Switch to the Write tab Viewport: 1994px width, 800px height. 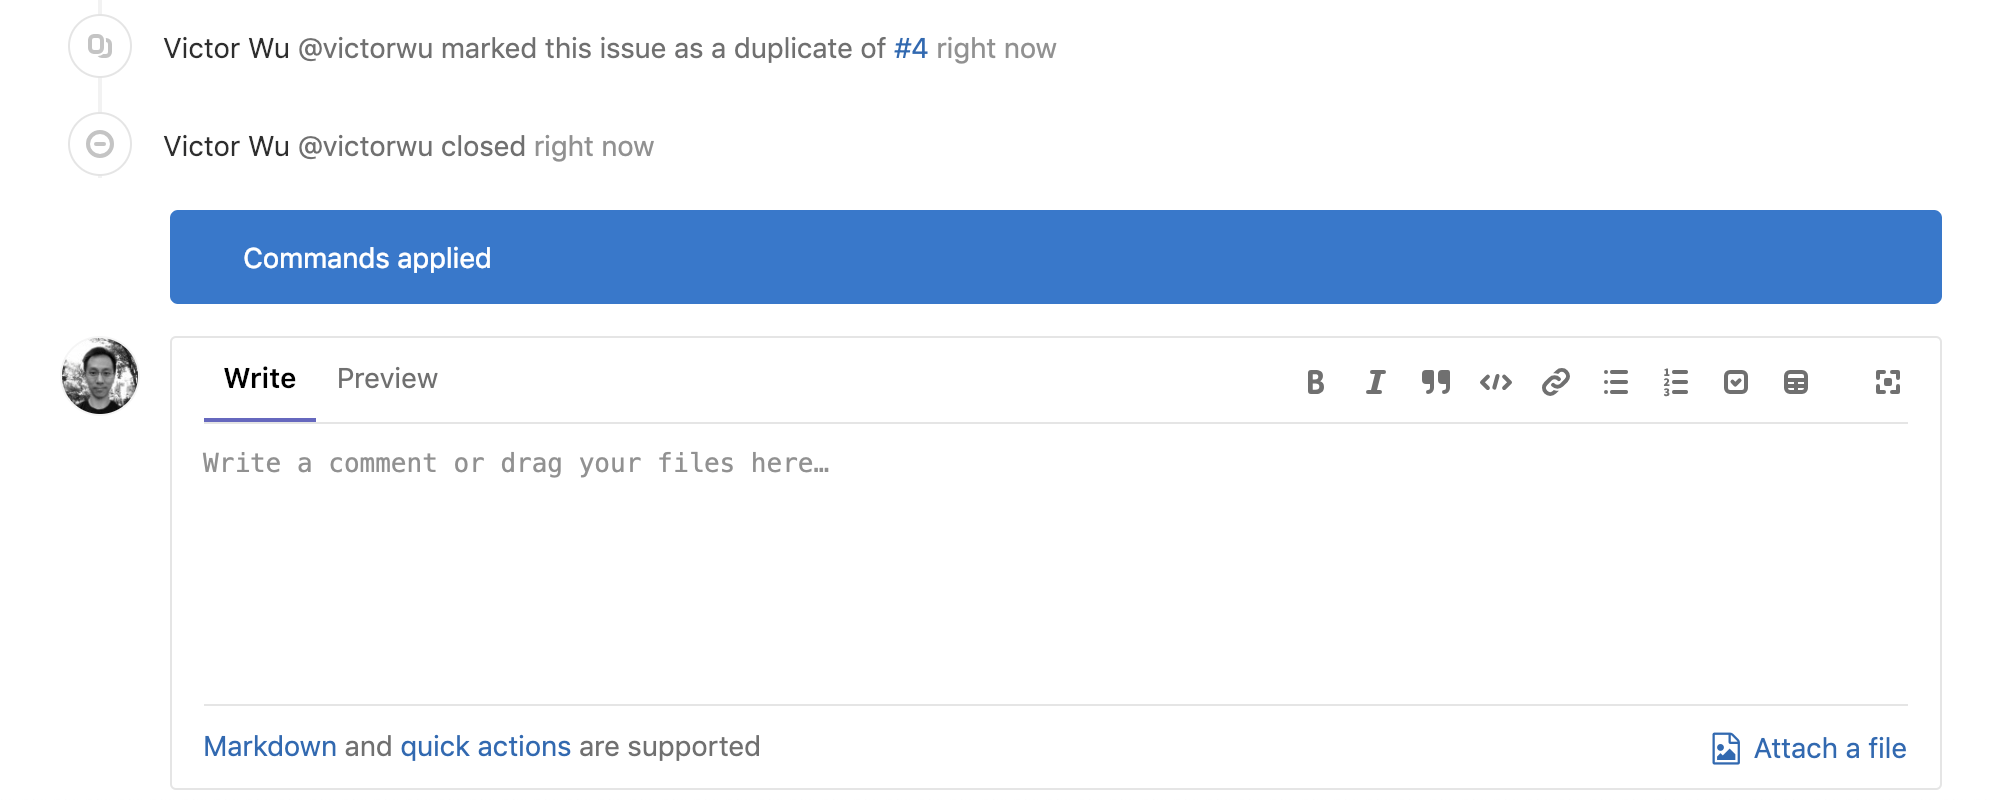(260, 379)
